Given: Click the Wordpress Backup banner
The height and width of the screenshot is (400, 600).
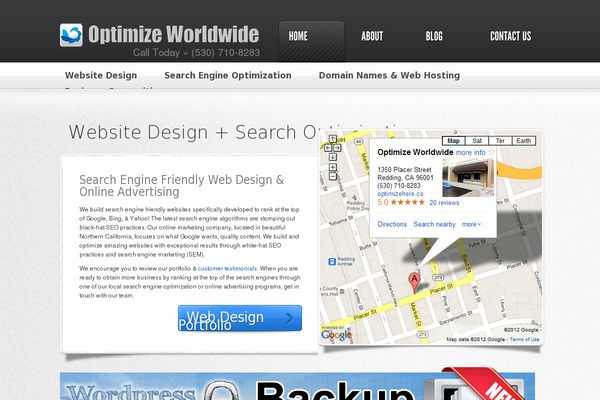Looking at the screenshot, I should pyautogui.click(x=297, y=386).
